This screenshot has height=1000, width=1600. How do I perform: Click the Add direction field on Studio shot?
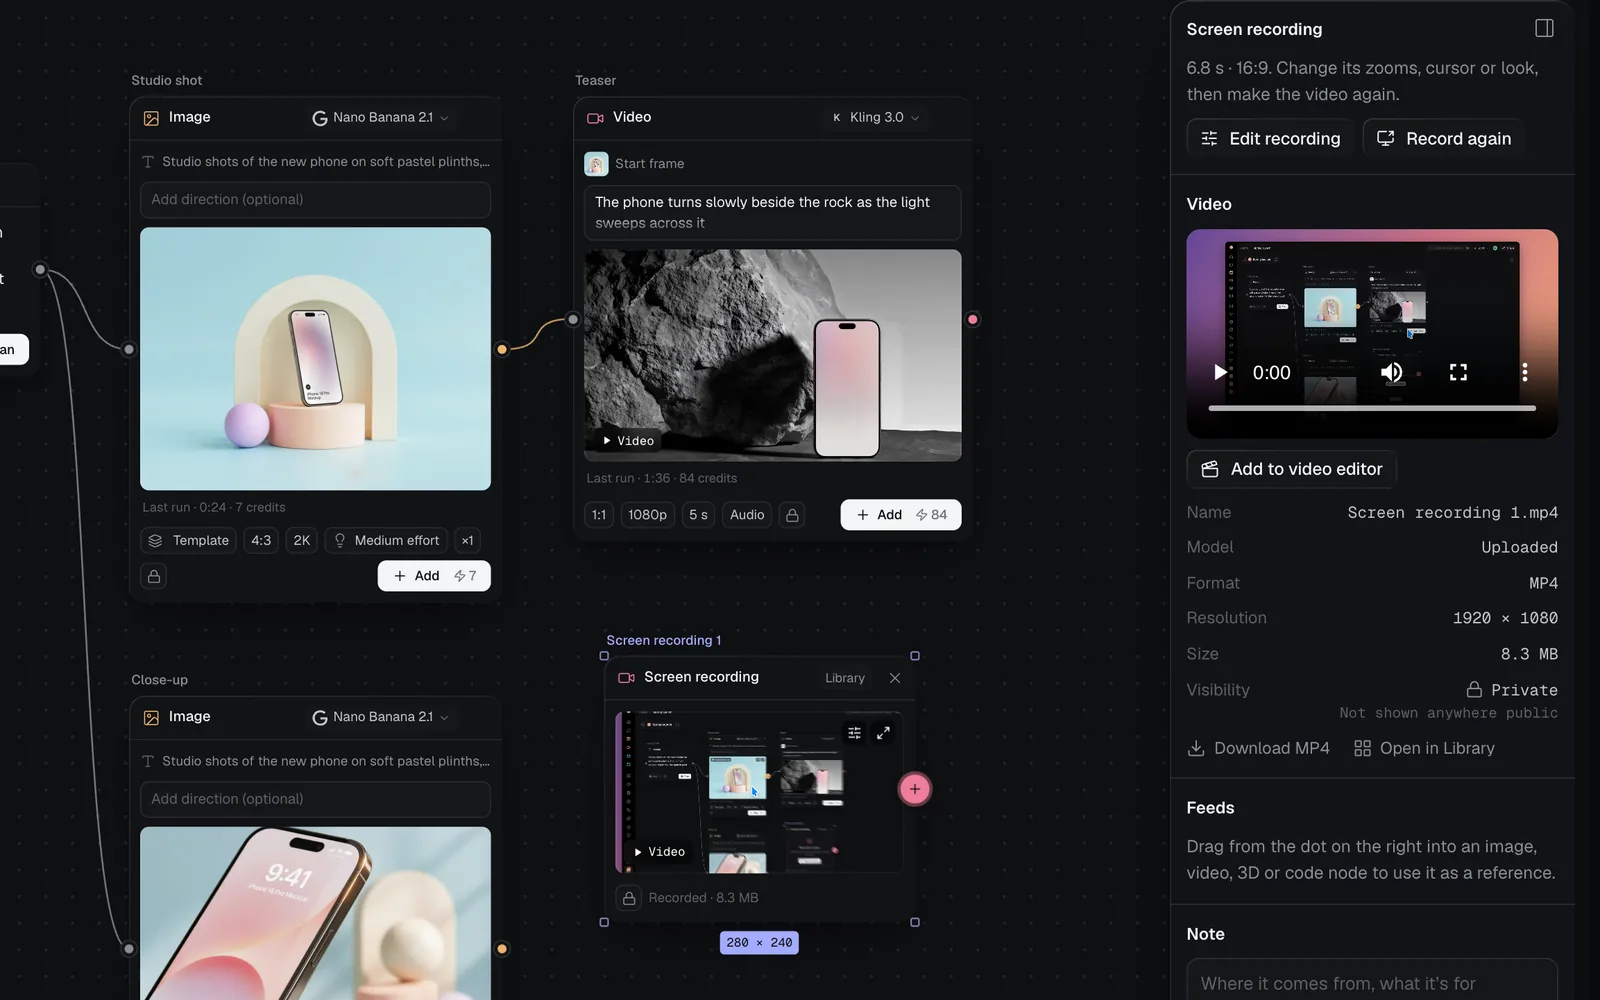click(315, 199)
